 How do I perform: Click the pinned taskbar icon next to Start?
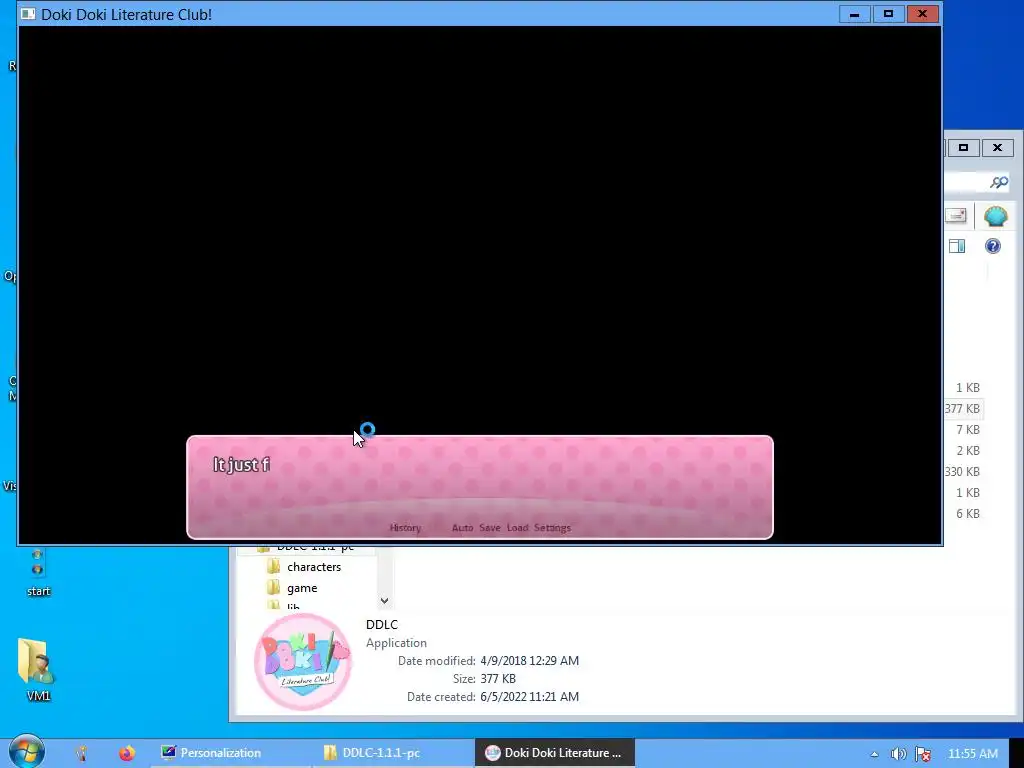click(x=82, y=753)
